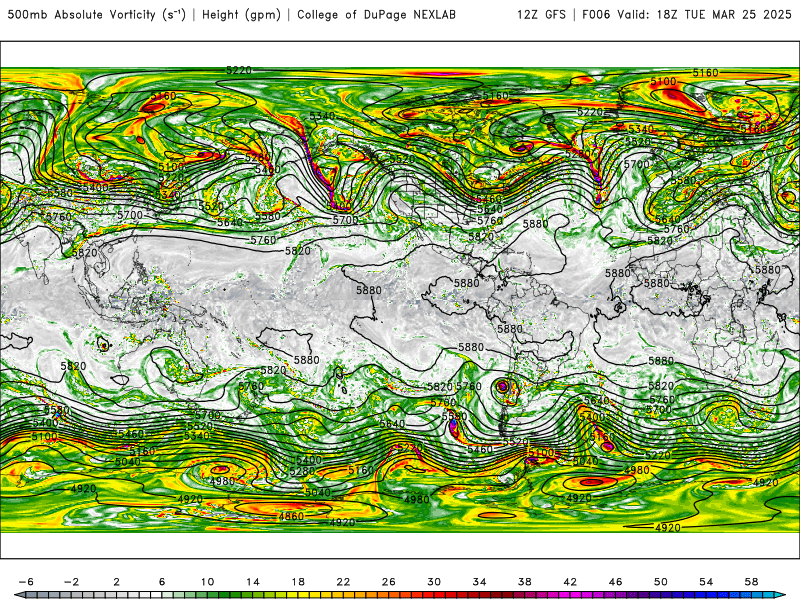Click the '34' value on the color scale

click(x=479, y=582)
